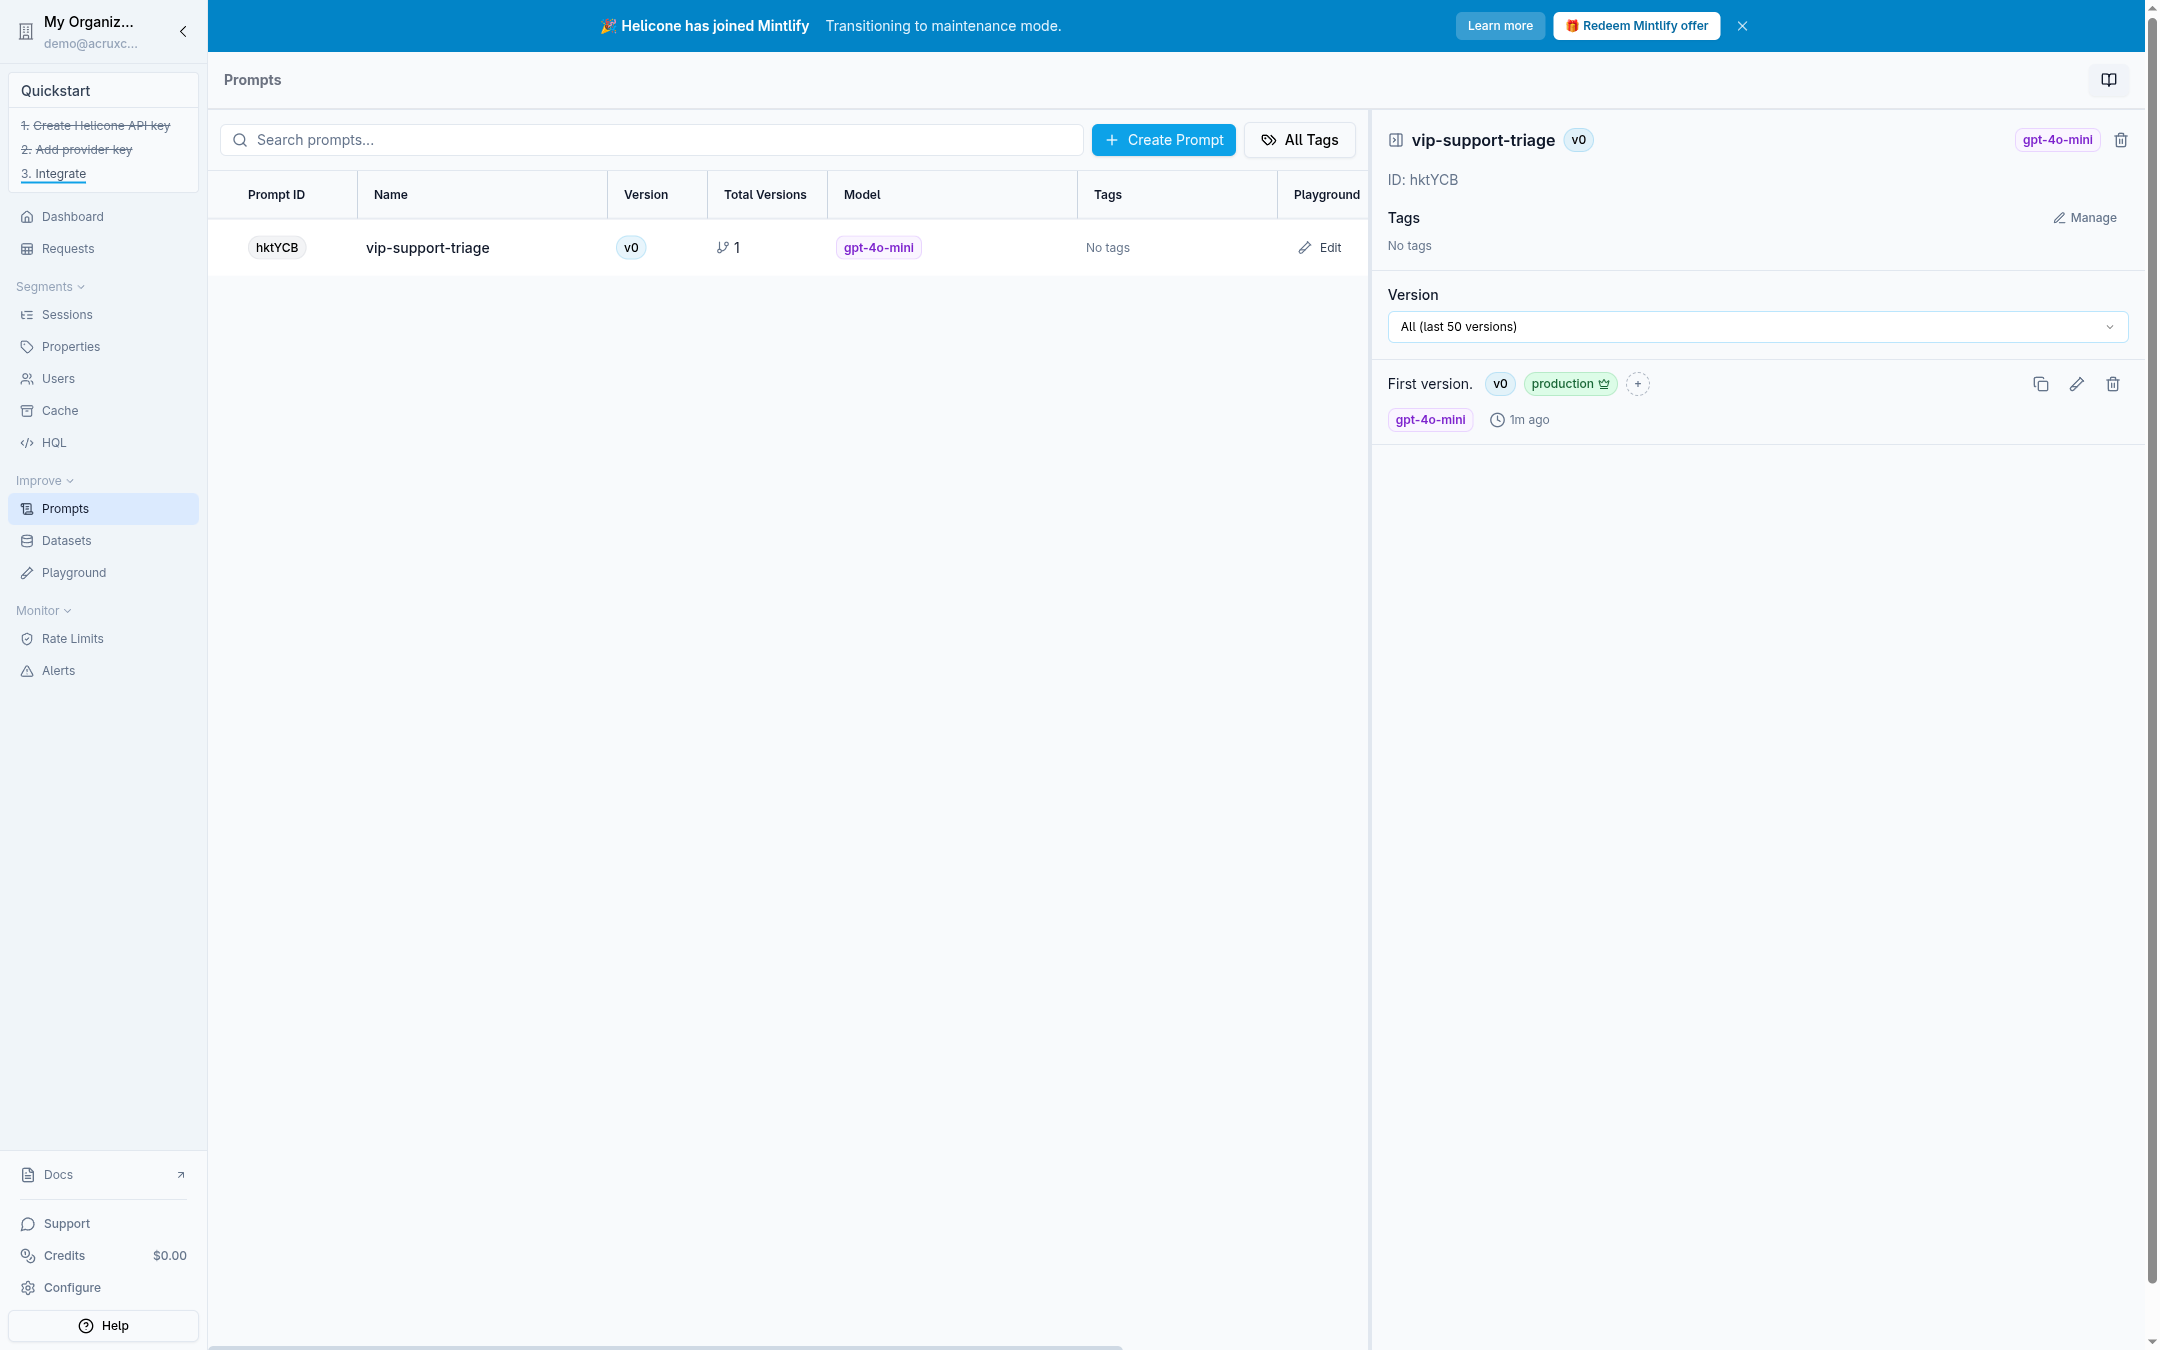
Task: Open Alerts page
Action: (103, 671)
